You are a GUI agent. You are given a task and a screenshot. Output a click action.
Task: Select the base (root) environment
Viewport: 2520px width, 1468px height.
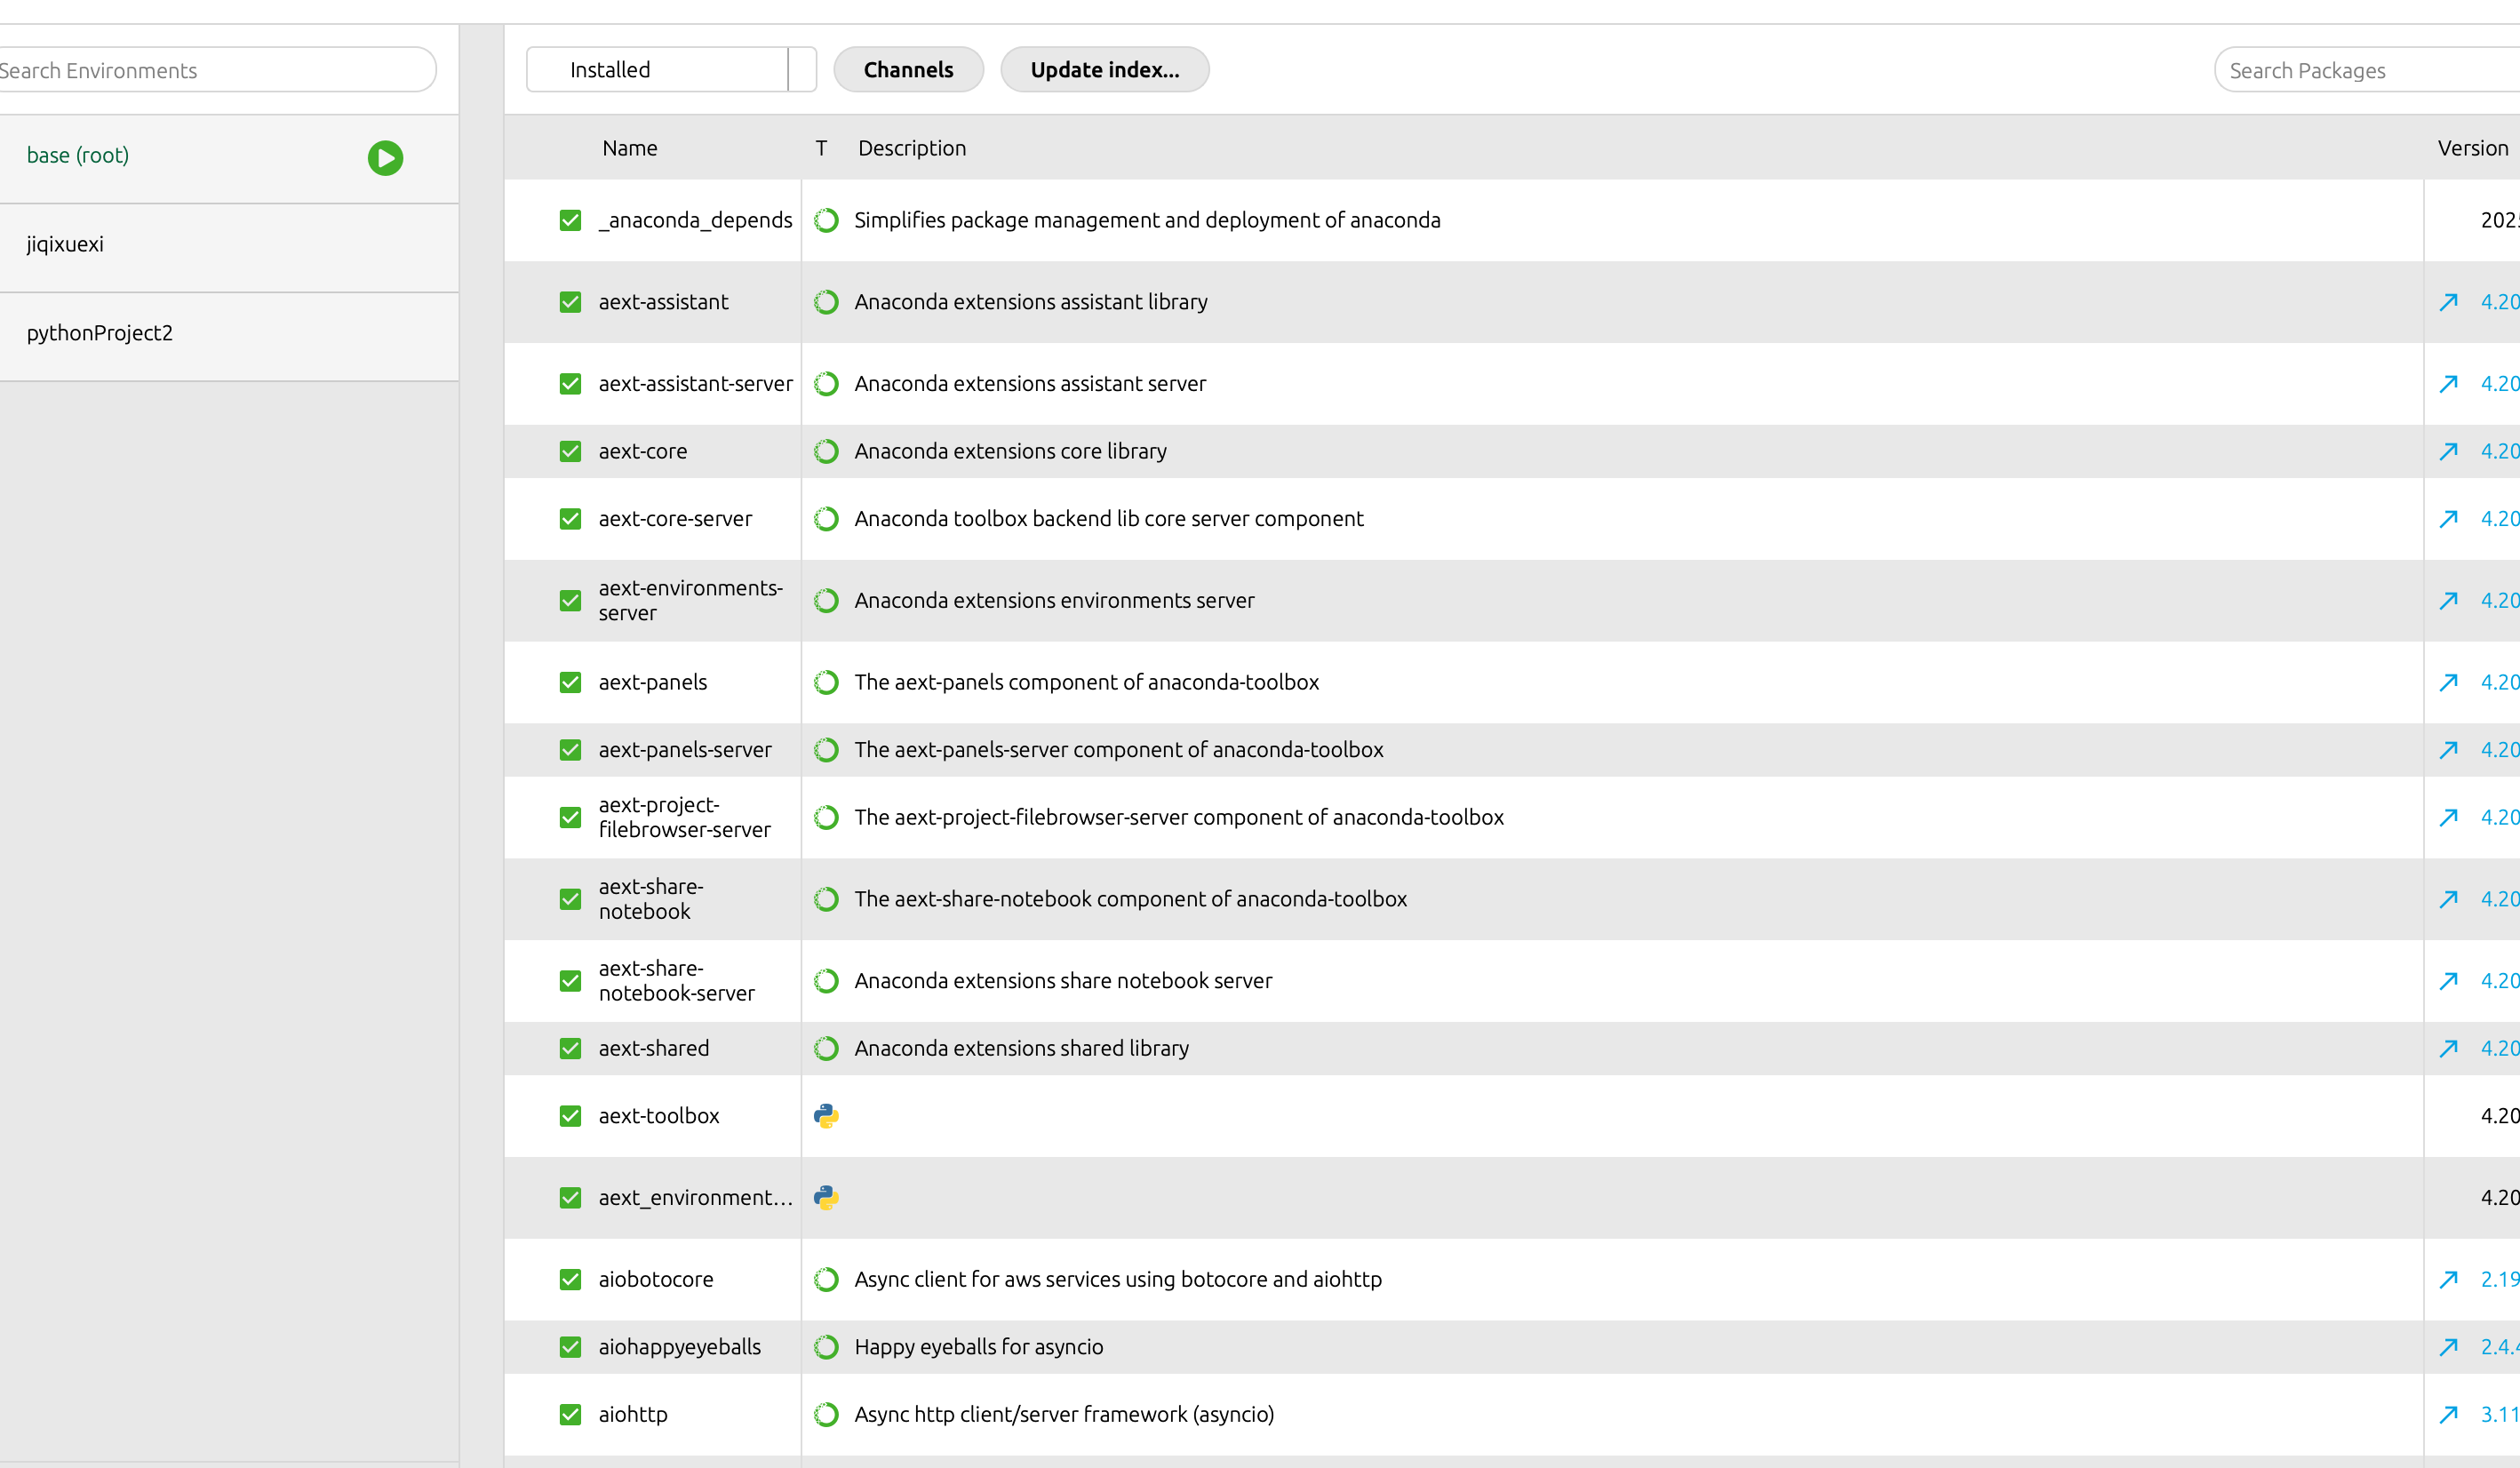229,158
